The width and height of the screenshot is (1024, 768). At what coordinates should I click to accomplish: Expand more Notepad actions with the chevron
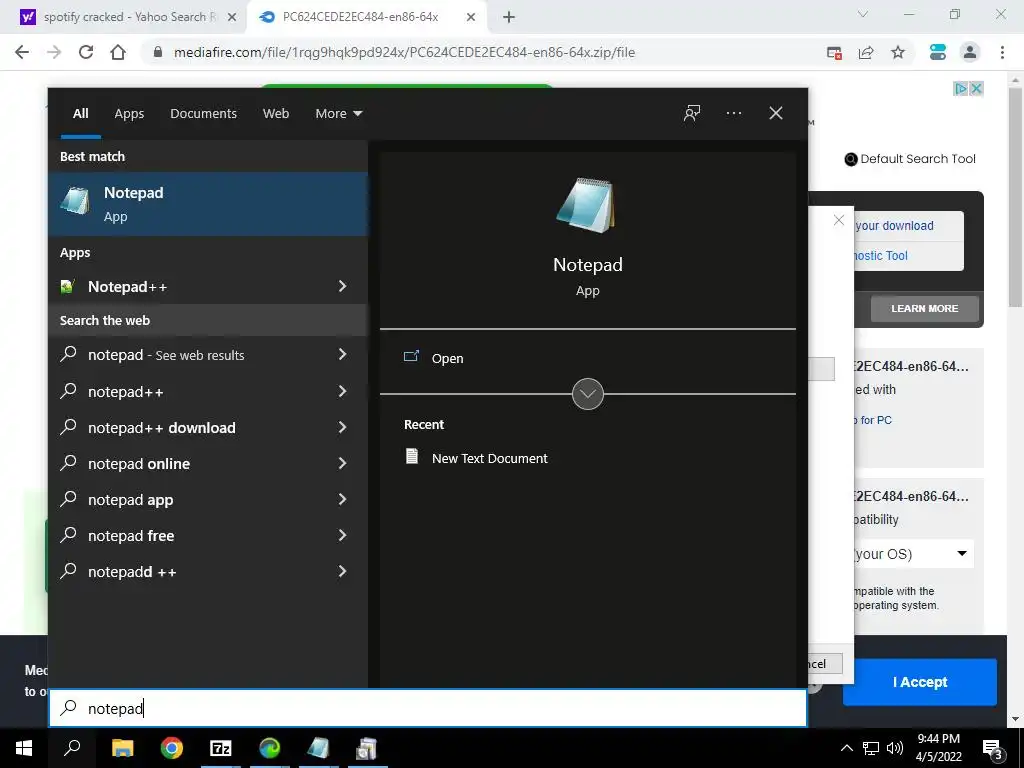587,394
